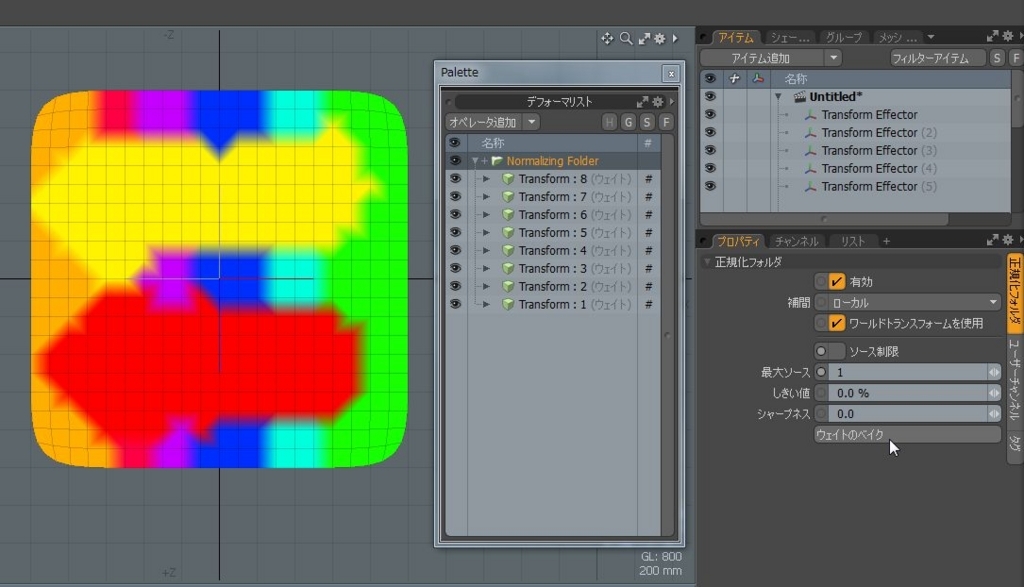Image resolution: width=1024 pixels, height=587 pixels.
Task: Open the 補間 ローカル dropdown
Action: [914, 302]
